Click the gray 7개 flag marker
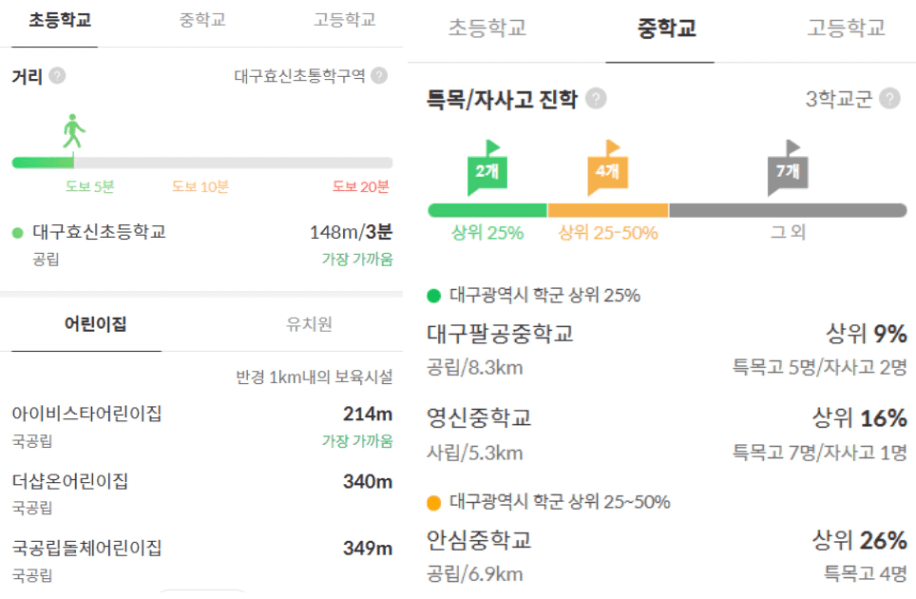The width and height of the screenshot is (916, 599). (x=787, y=172)
